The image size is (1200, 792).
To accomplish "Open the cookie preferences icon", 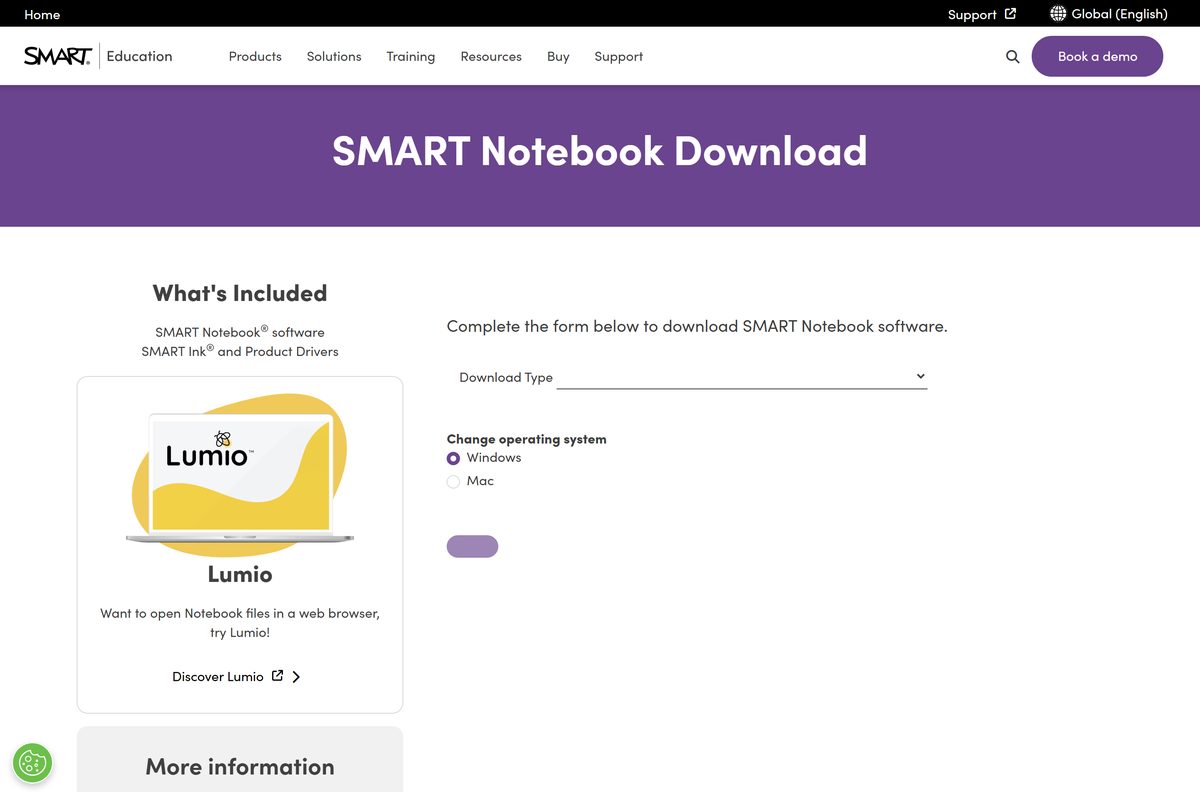I will (32, 763).
